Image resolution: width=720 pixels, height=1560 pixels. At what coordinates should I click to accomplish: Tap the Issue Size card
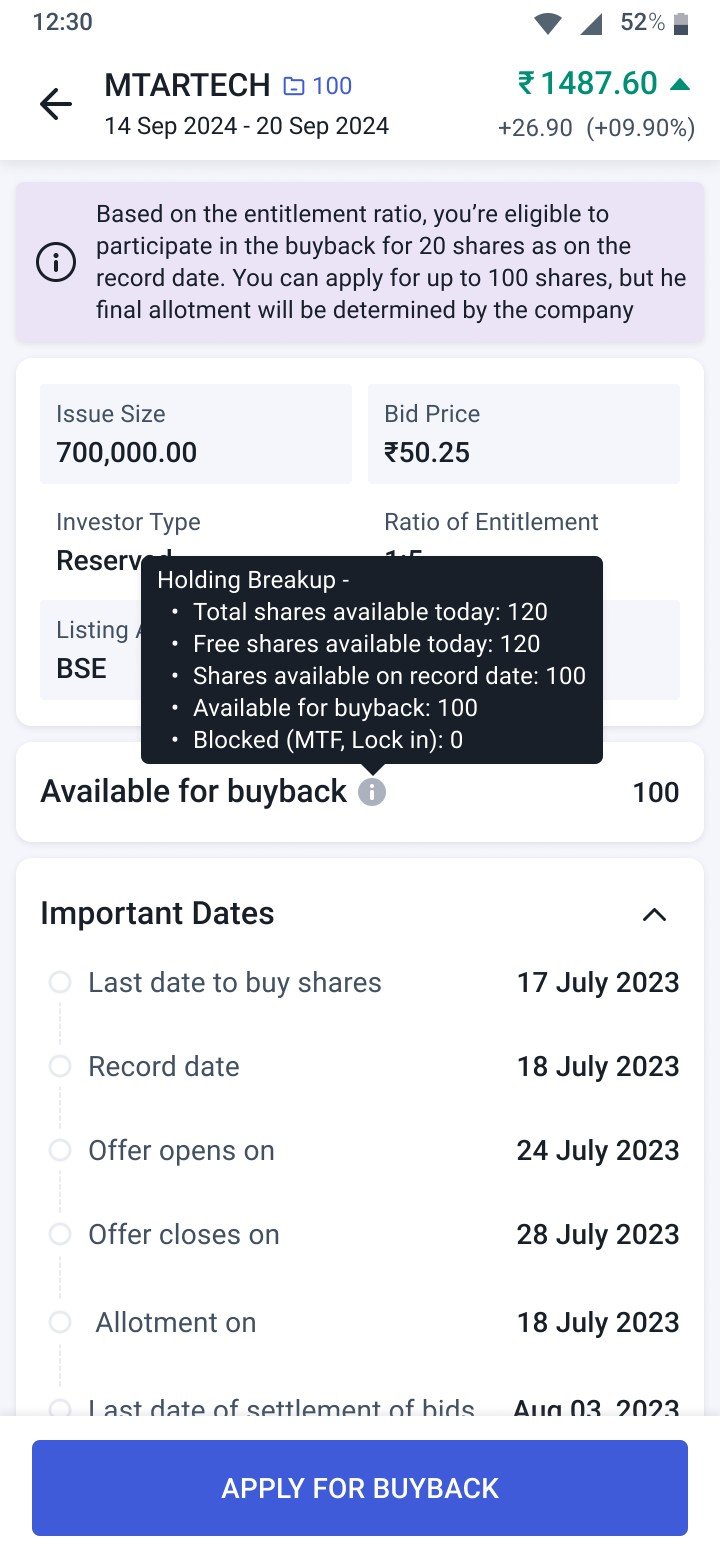196,434
